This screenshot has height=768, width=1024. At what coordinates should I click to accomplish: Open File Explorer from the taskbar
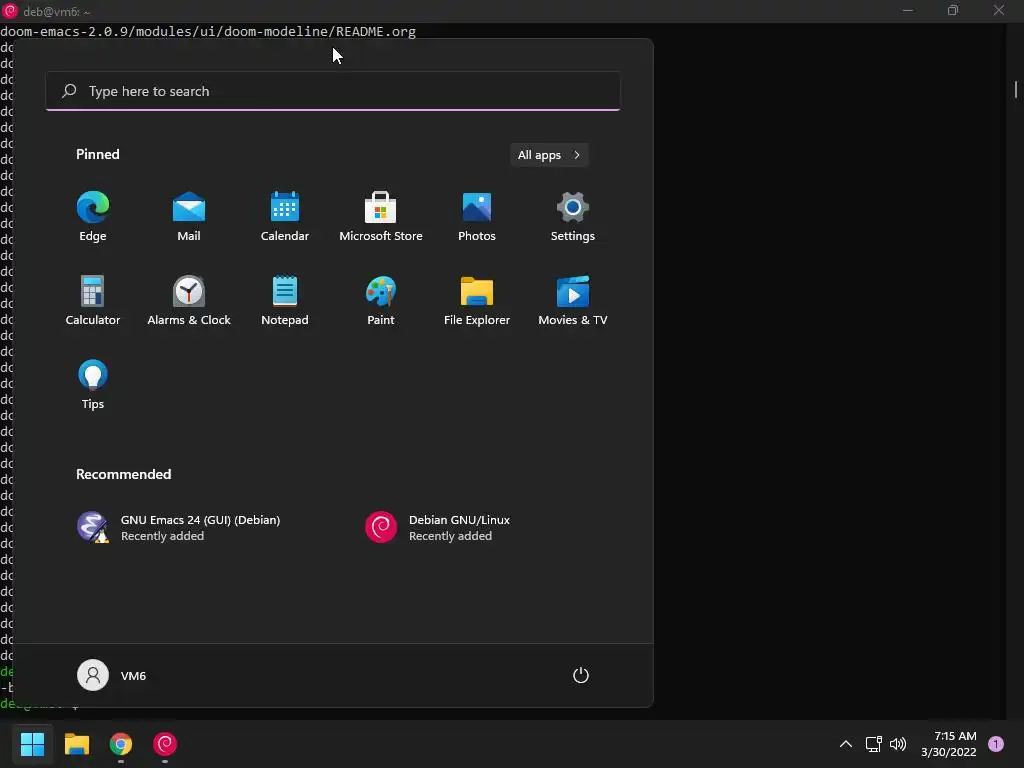click(x=76, y=744)
